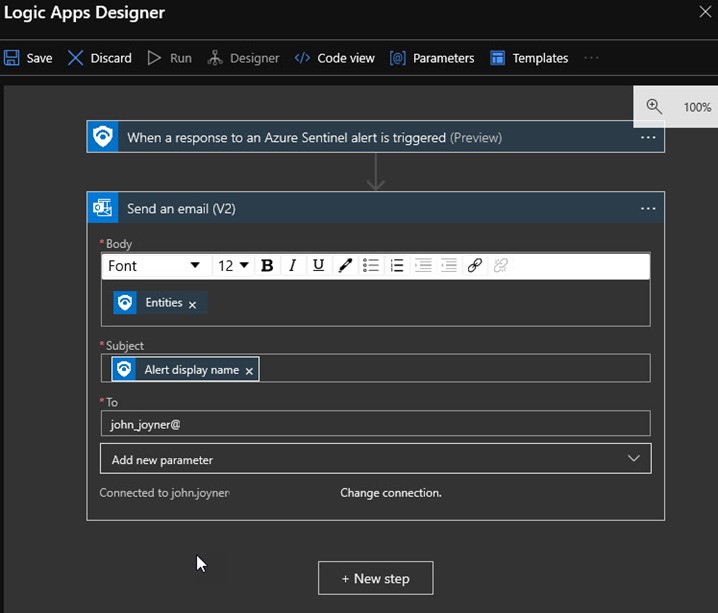Switch to Code view
The height and width of the screenshot is (613, 718).
tap(334, 58)
